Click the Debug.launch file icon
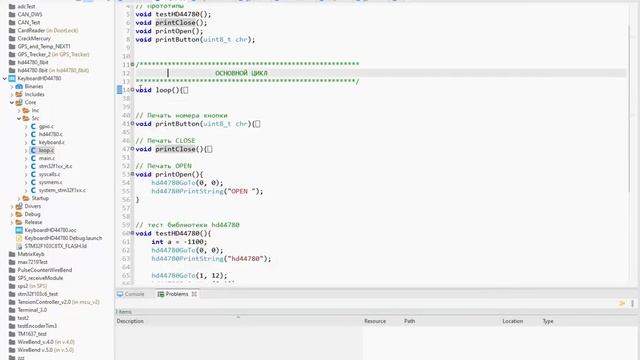The image size is (640, 360). point(19,238)
